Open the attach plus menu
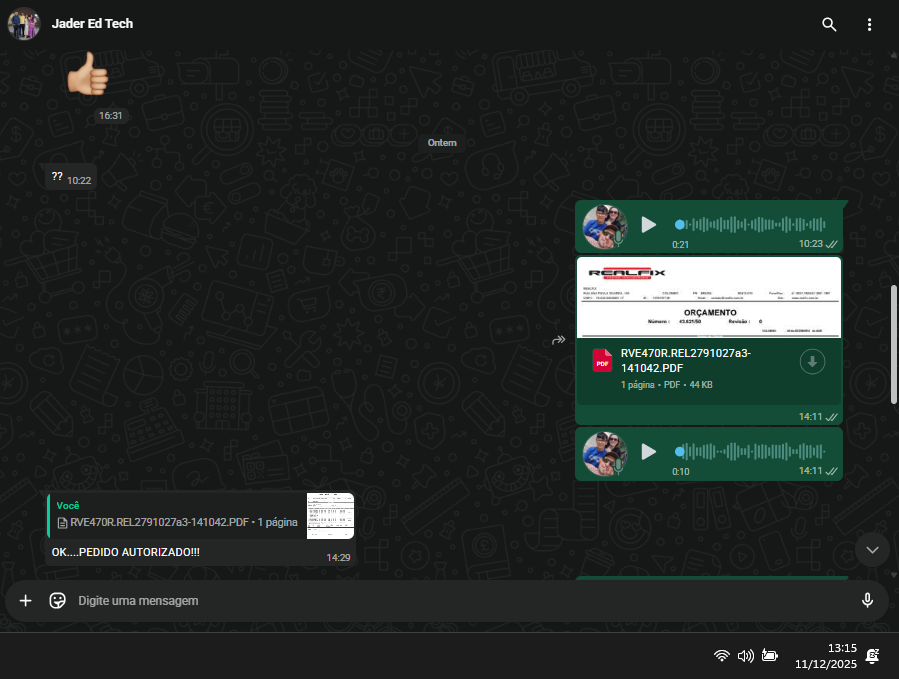This screenshot has width=899, height=679. coord(26,601)
